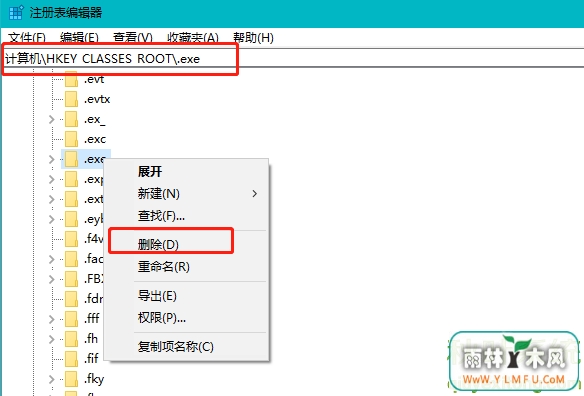Select the .exc key label
584x396 pixels.
[95, 139]
